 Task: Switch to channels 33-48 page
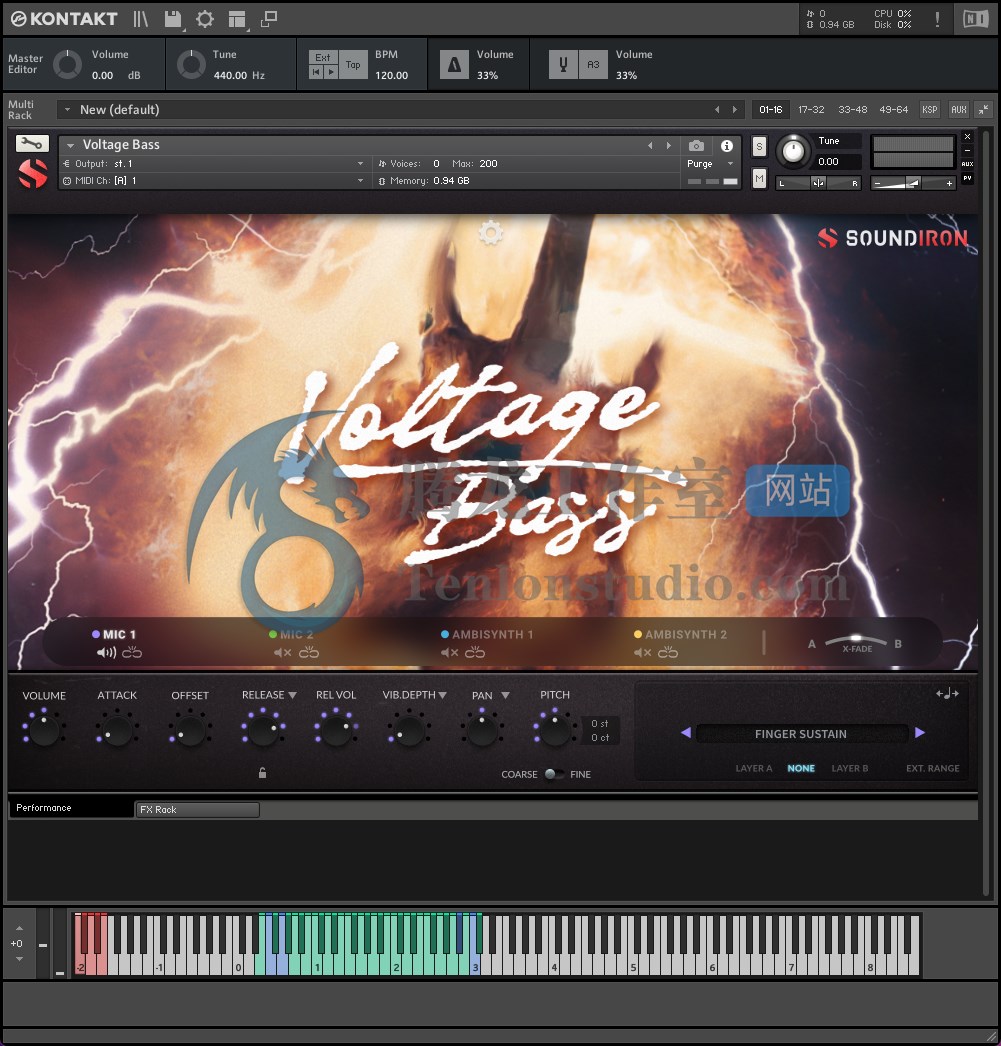click(853, 109)
